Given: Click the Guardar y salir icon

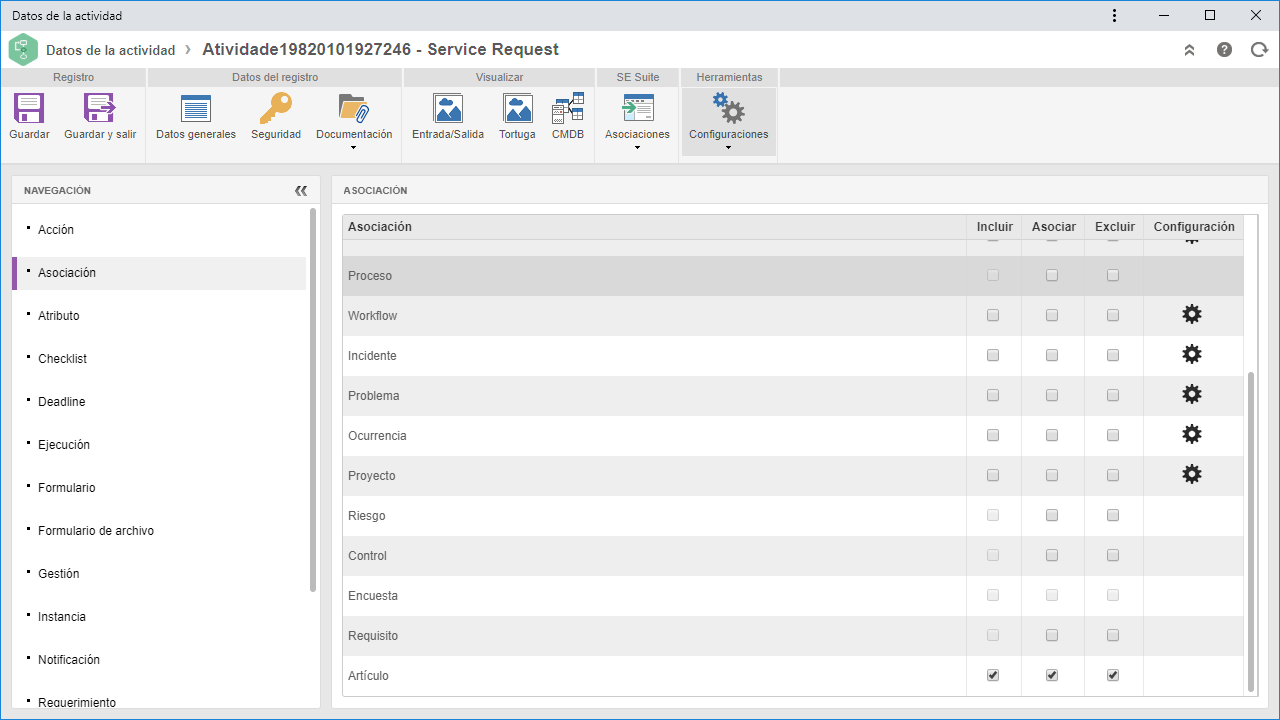Looking at the screenshot, I should click(100, 108).
